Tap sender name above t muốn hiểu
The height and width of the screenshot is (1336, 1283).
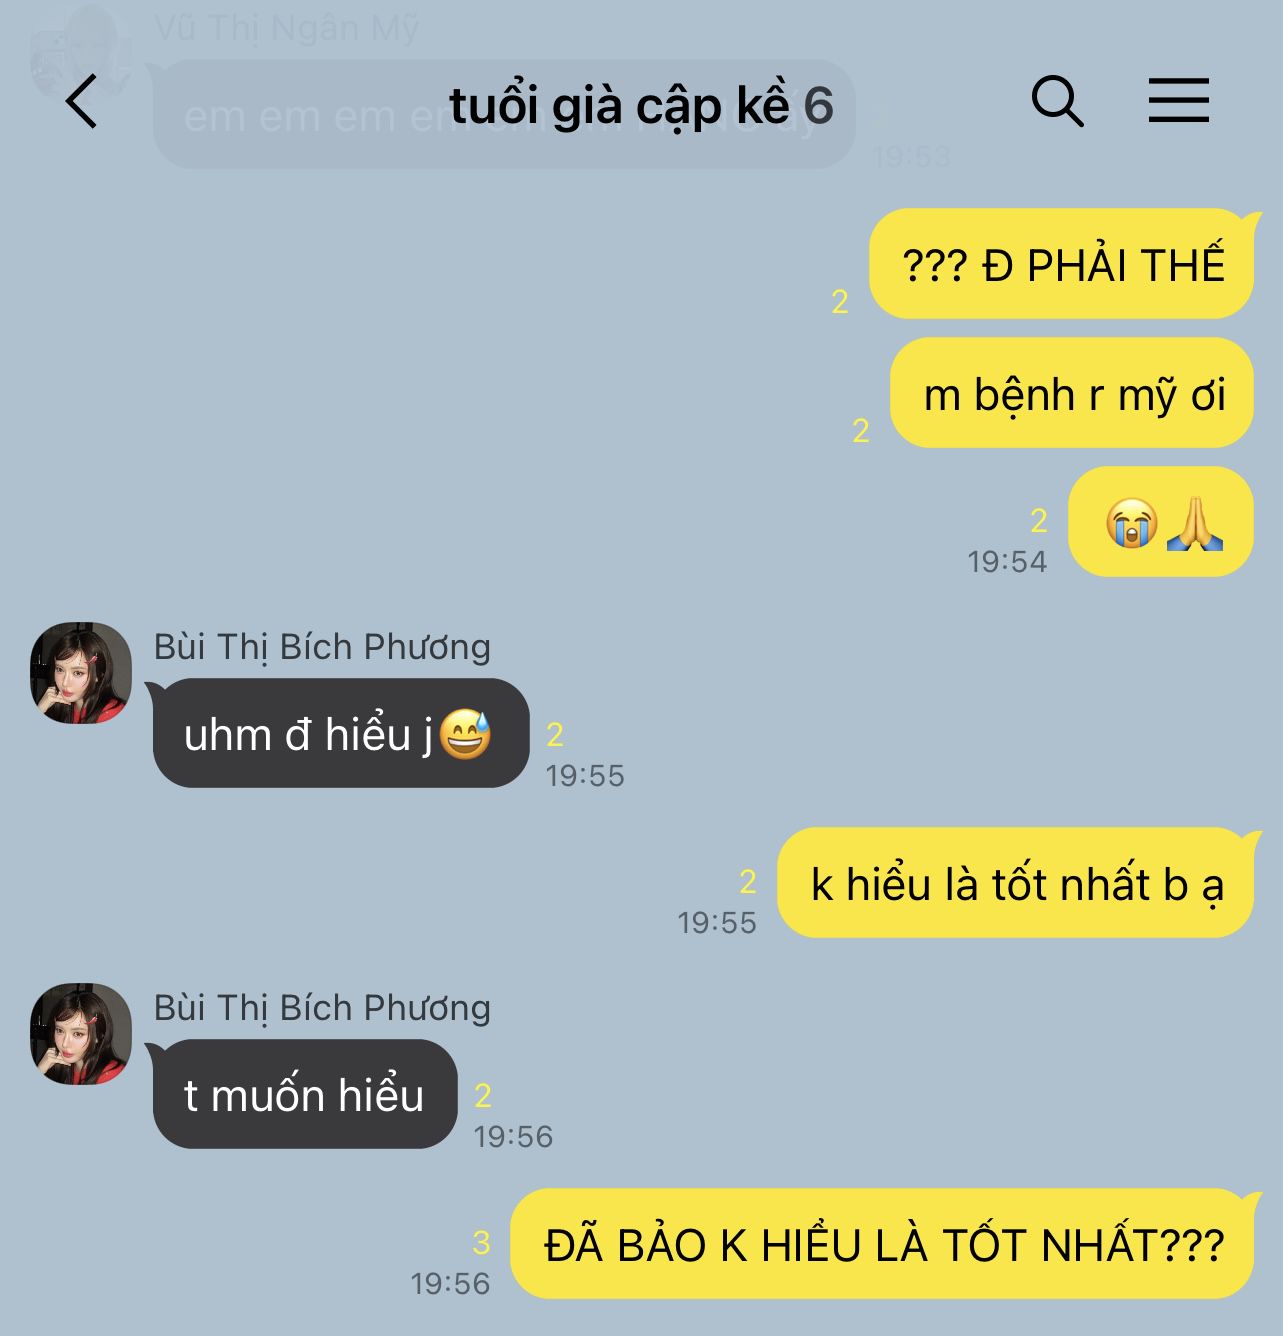point(322,1008)
